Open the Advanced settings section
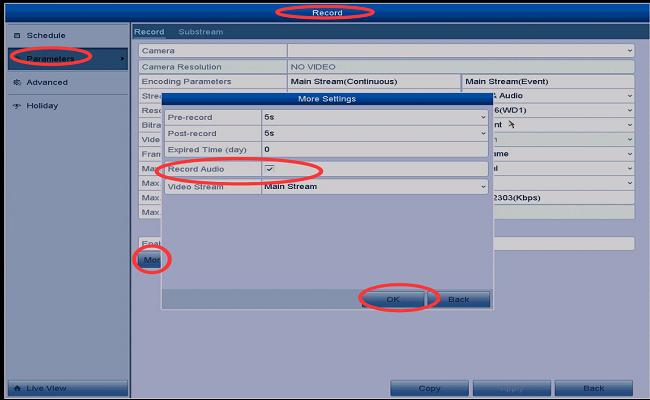 pos(68,82)
